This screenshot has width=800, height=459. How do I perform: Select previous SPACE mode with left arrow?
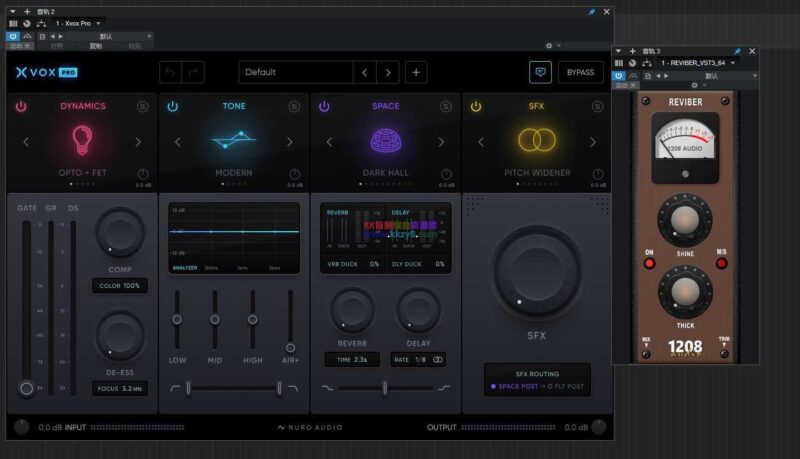point(329,142)
